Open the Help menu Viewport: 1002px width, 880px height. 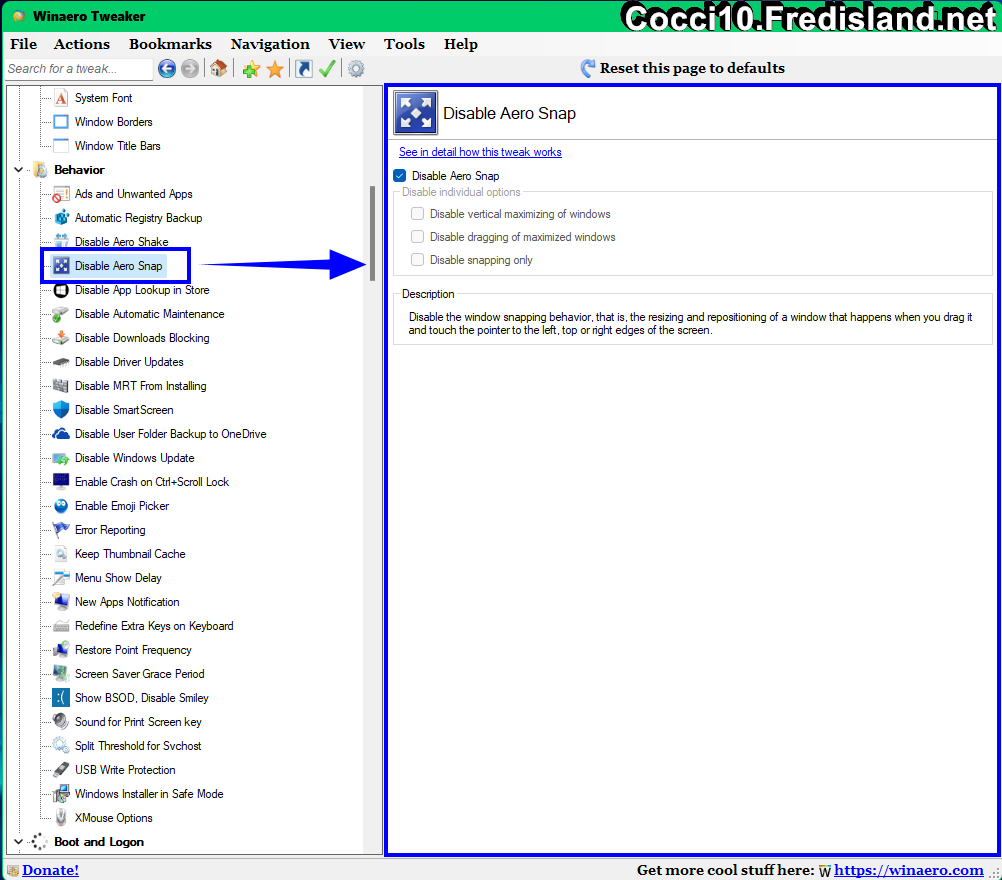(x=461, y=44)
